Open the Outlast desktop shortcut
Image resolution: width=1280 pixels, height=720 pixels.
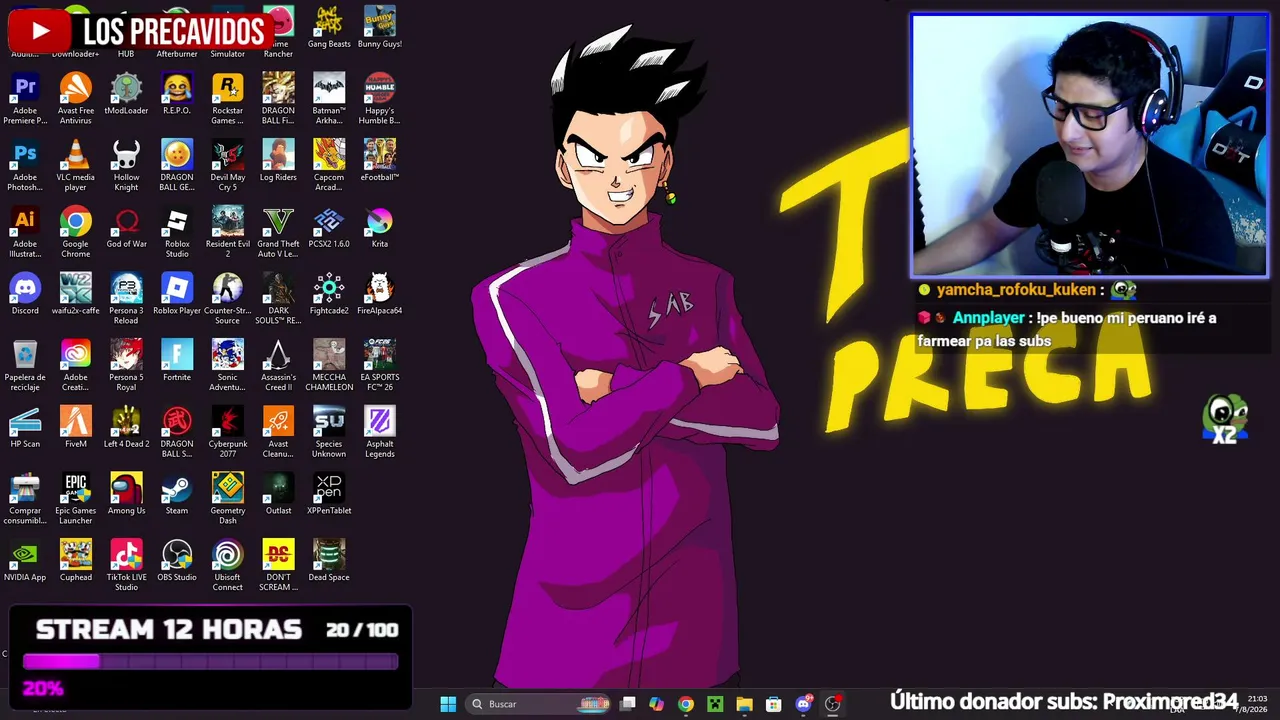click(x=278, y=496)
